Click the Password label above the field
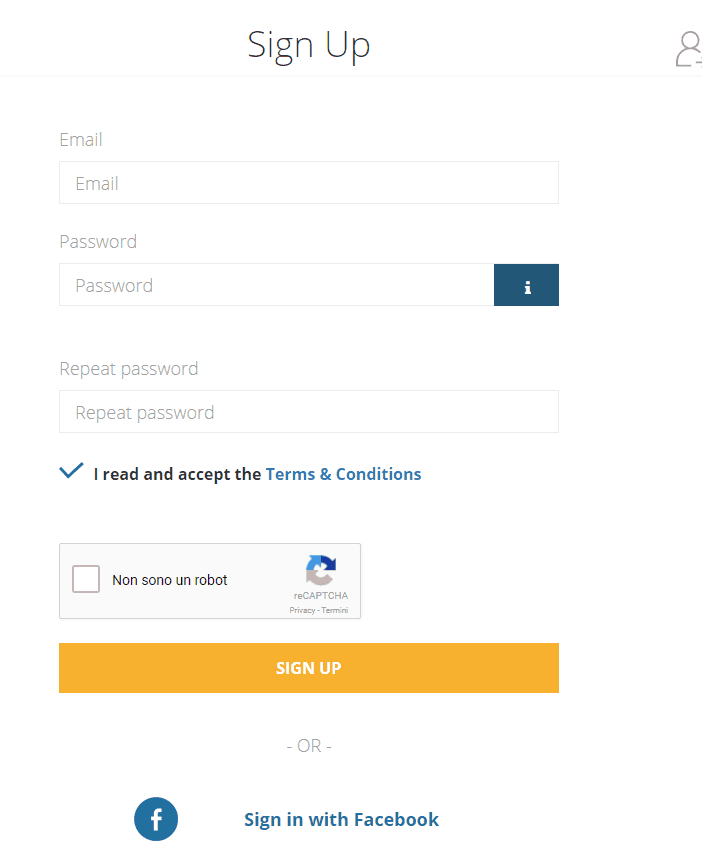Image resolution: width=702 pixels, height=845 pixels. click(98, 241)
